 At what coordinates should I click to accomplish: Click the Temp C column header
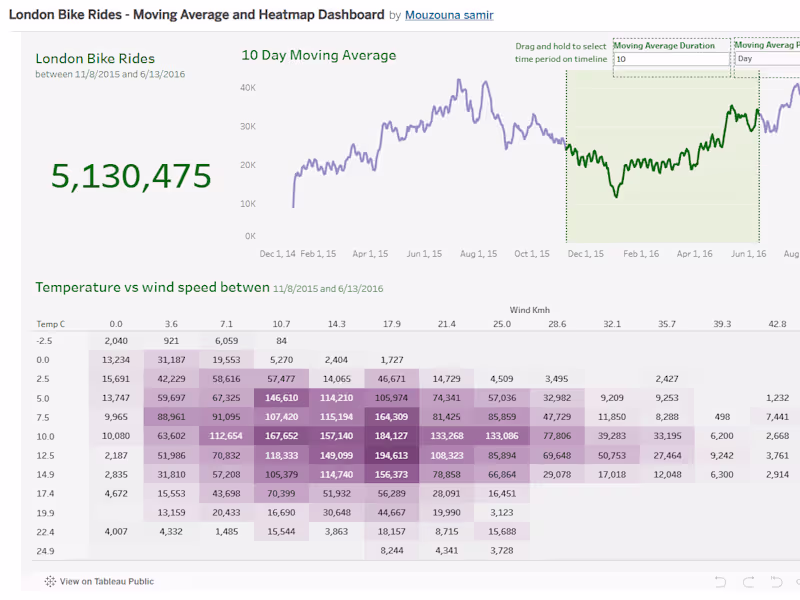point(50,324)
